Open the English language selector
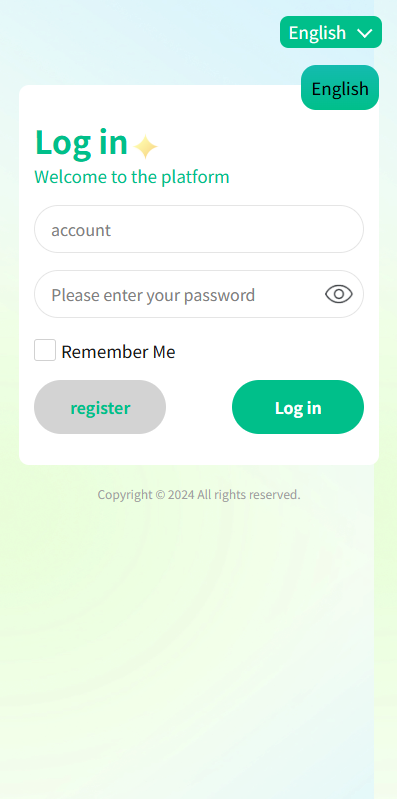 coord(331,32)
